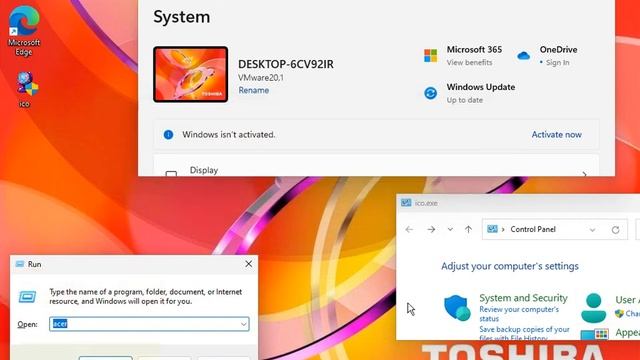Go back in the Control Panel window
This screenshot has width=640, height=360.
(409, 230)
